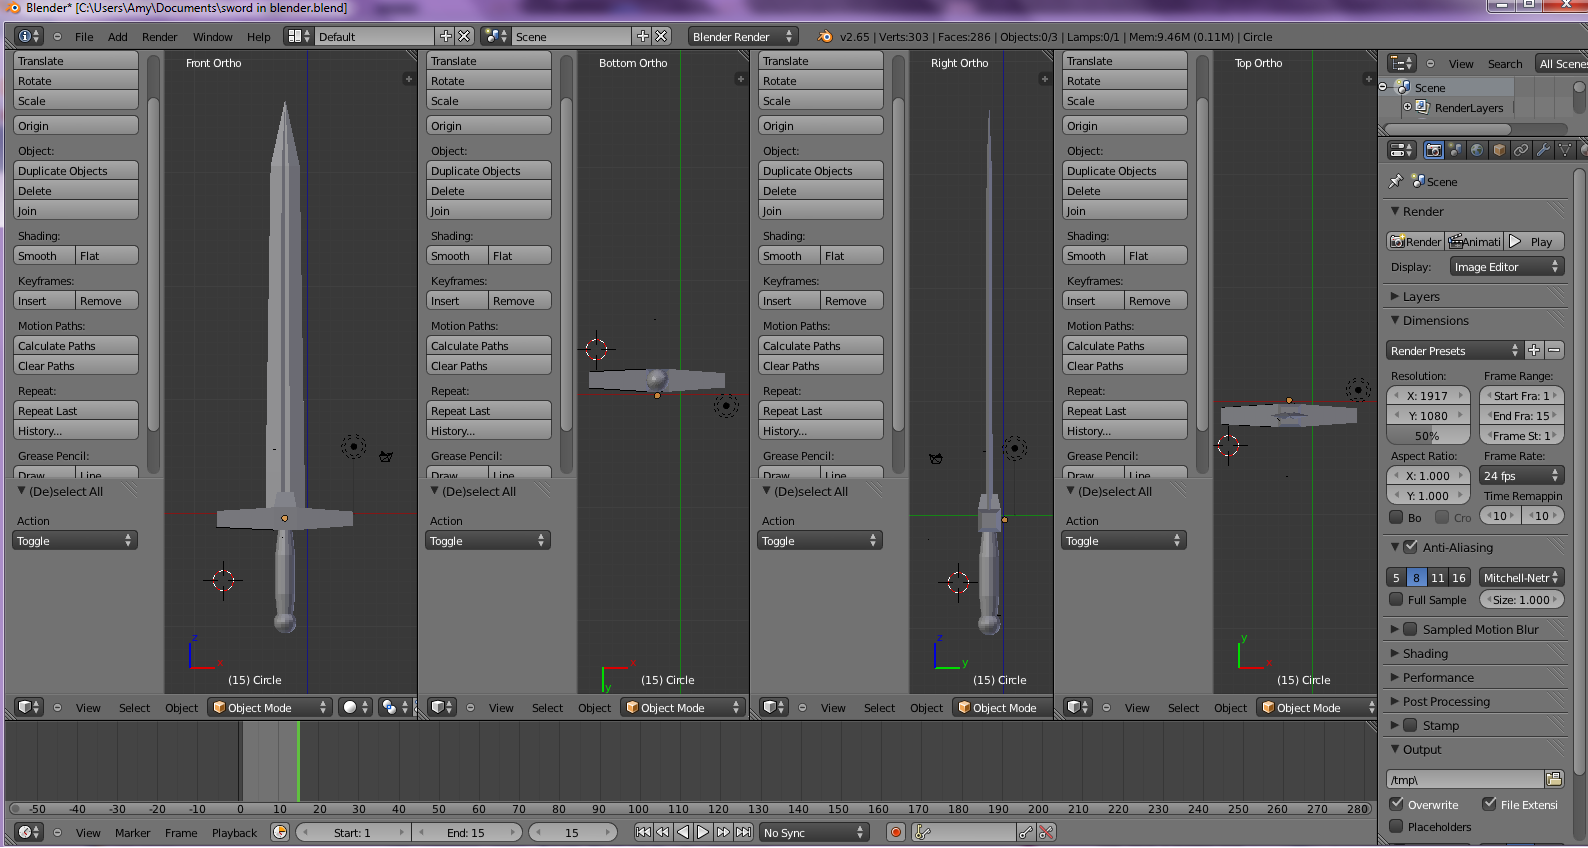Open the Render Presets dropdown
Image resolution: width=1588 pixels, height=848 pixels.
(x=1454, y=350)
